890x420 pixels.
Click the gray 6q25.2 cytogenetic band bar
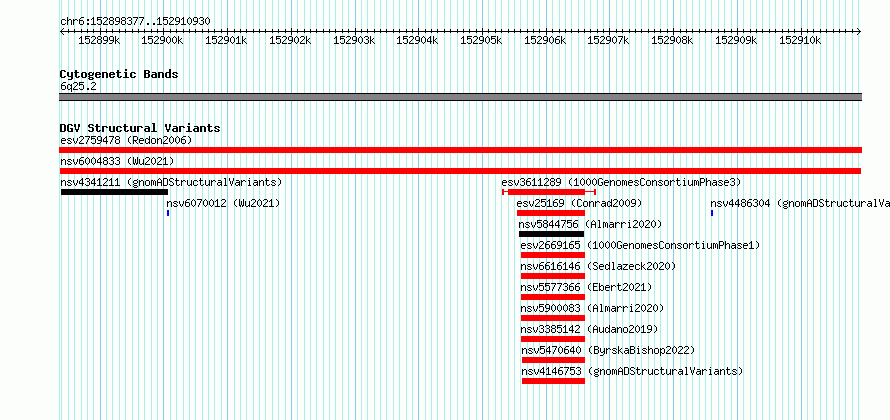460,97
